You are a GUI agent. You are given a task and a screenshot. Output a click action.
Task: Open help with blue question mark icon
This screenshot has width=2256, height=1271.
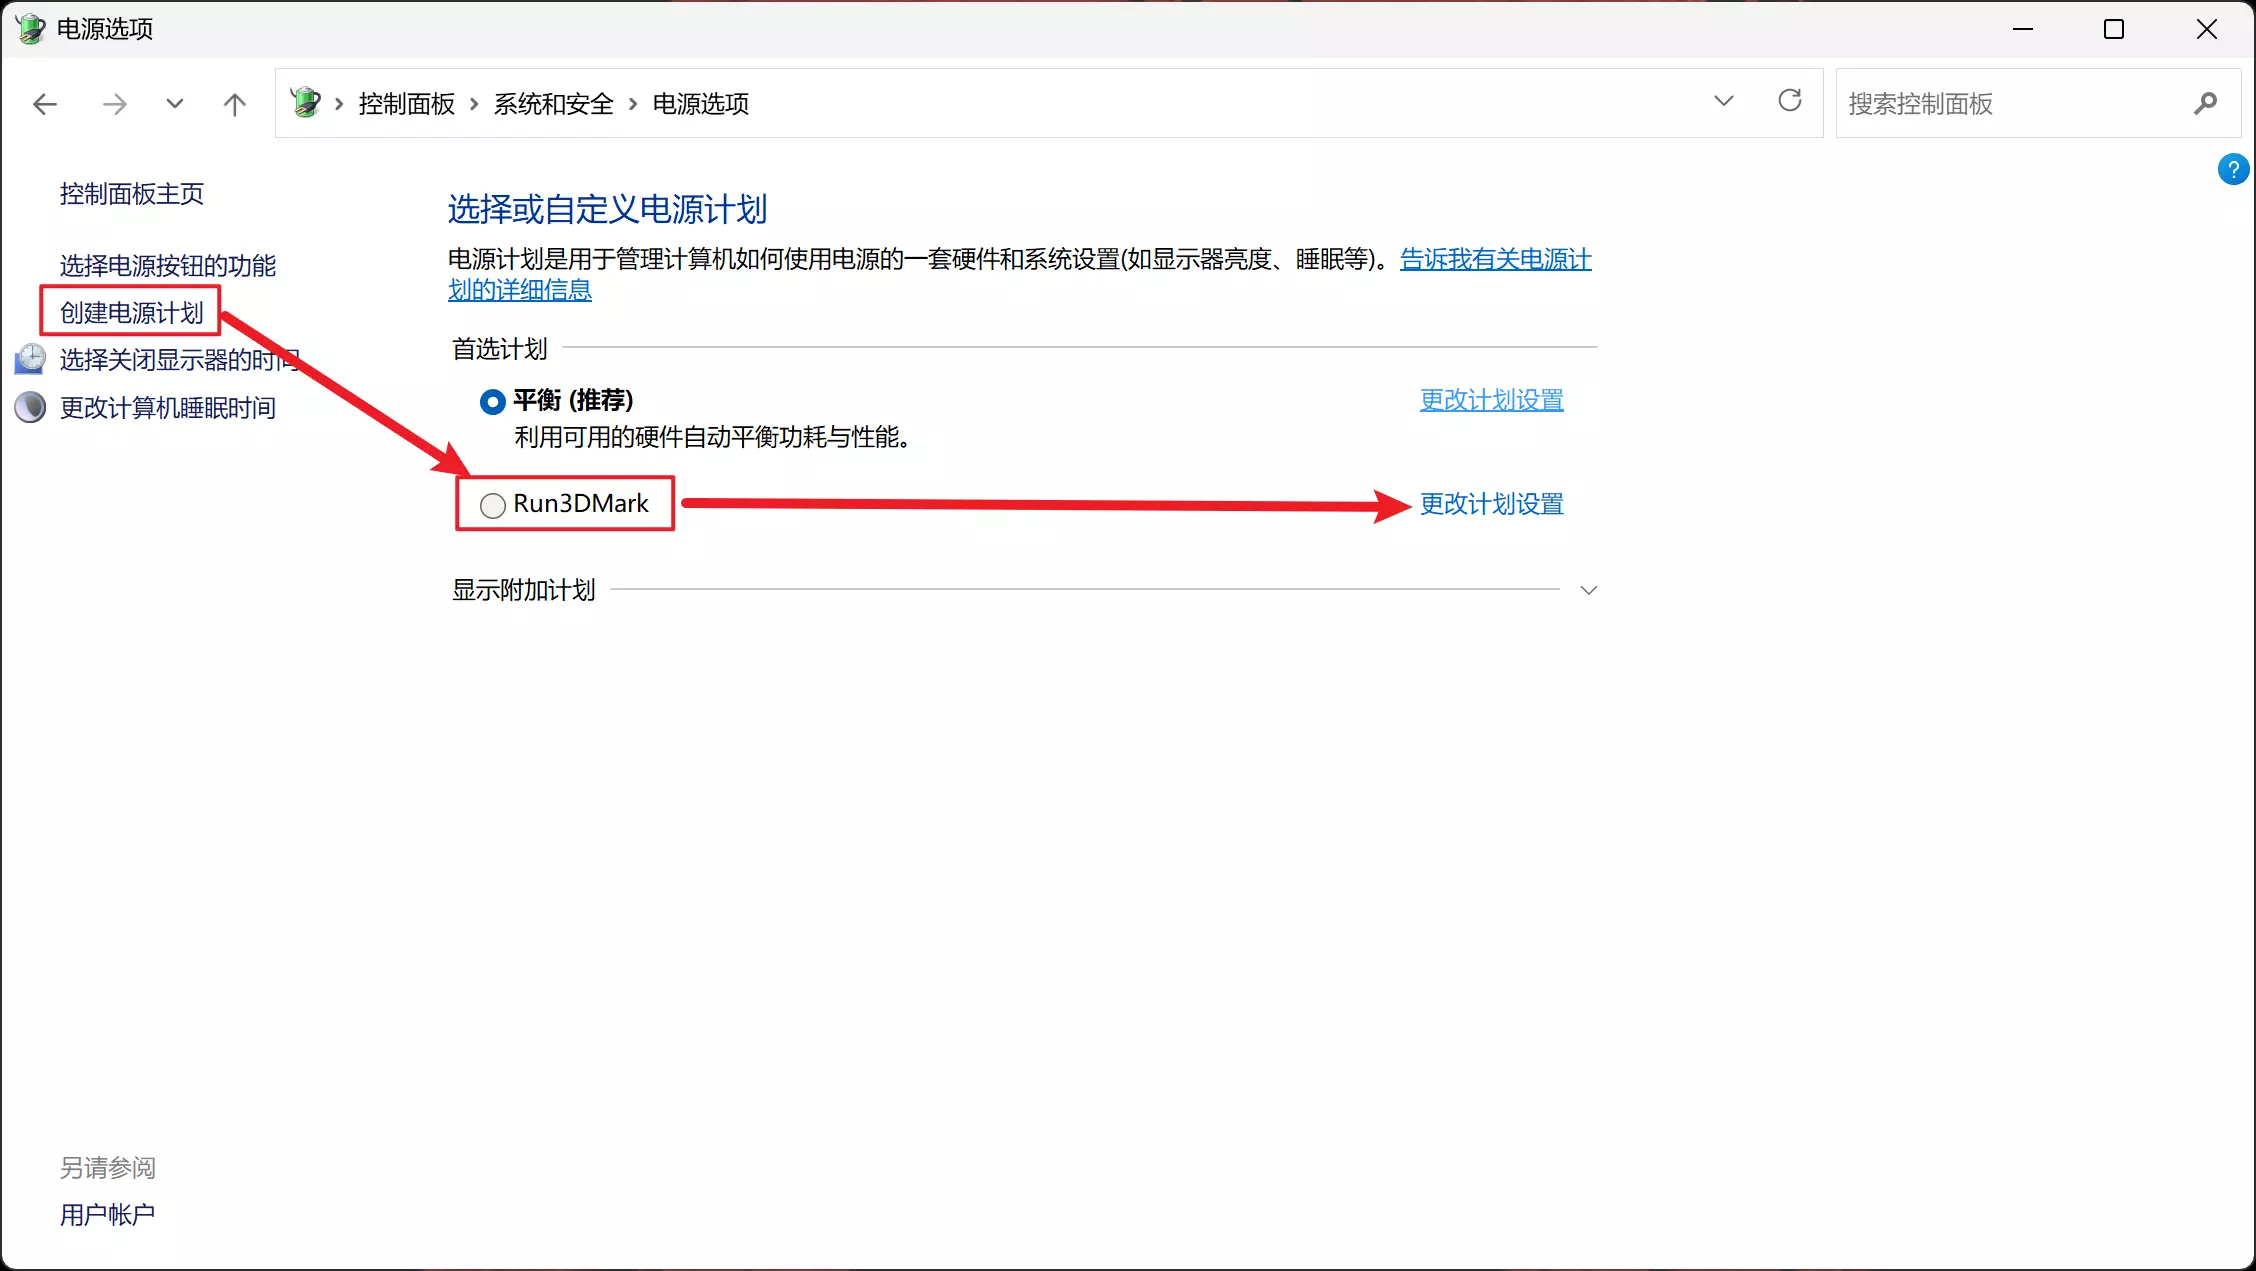pos(2232,169)
